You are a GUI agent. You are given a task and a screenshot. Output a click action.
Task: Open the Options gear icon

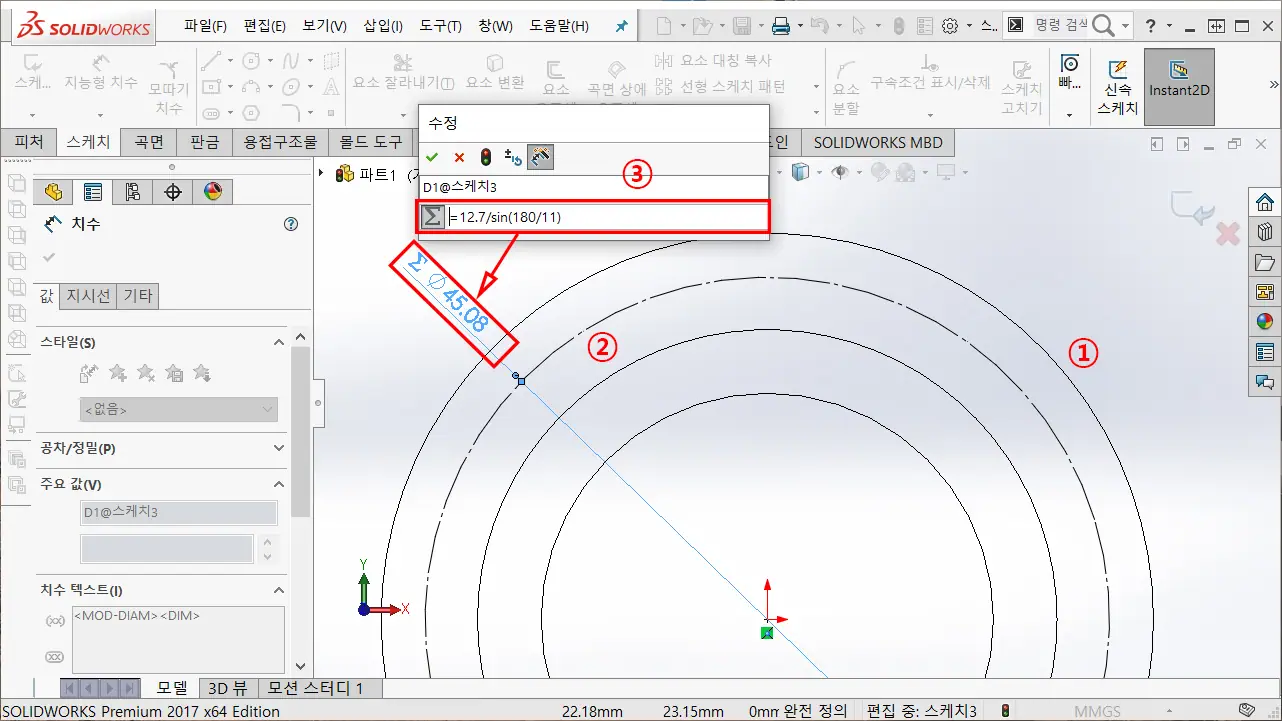[950, 26]
